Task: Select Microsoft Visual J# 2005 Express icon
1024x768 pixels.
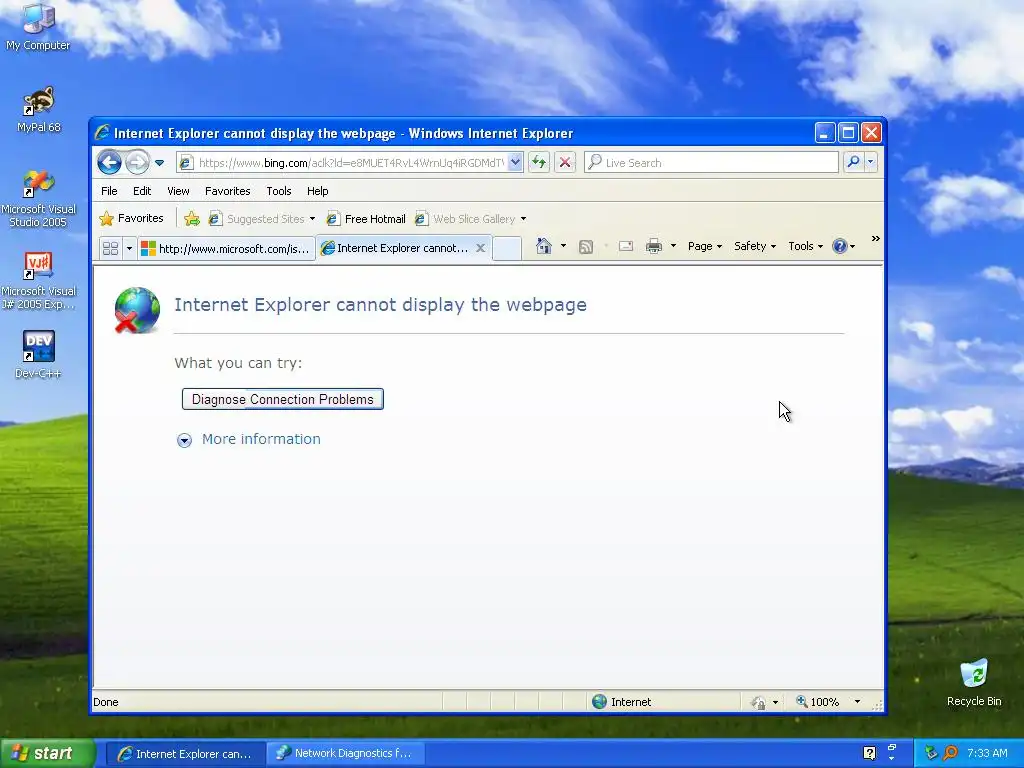Action: tap(38, 281)
